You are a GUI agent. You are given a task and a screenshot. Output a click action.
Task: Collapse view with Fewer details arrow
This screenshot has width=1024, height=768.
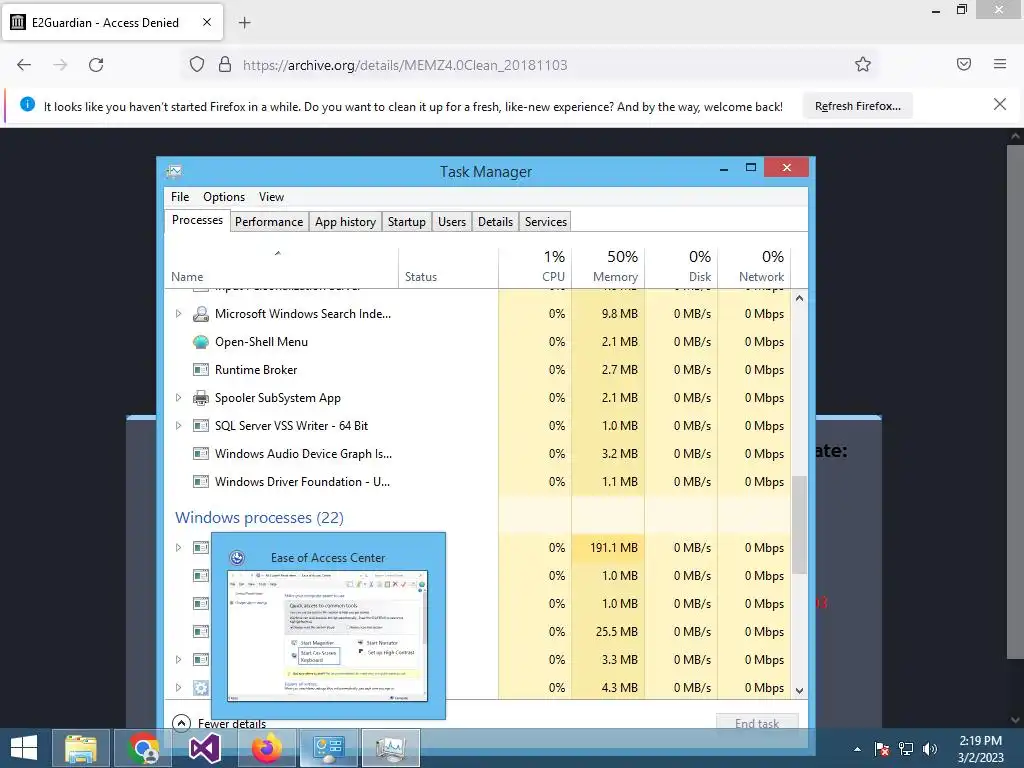[x=182, y=723]
